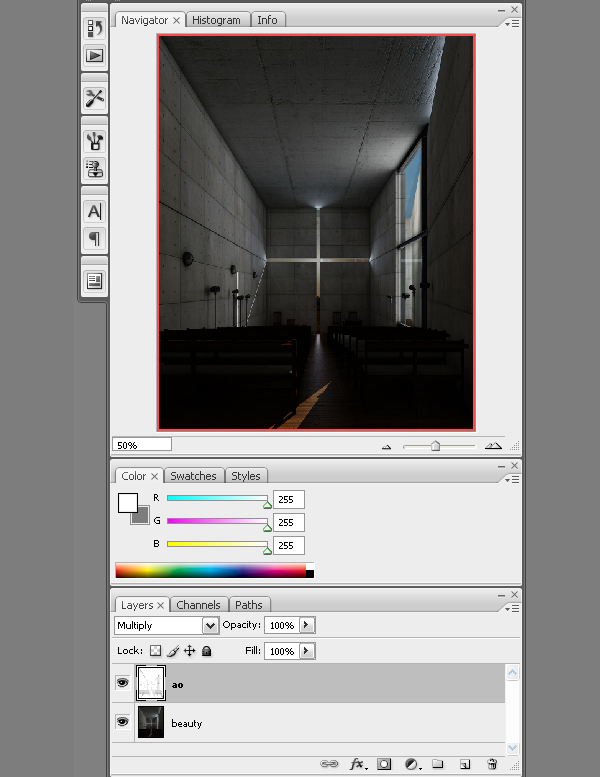Open the Clone Source panel icon

(x=94, y=168)
